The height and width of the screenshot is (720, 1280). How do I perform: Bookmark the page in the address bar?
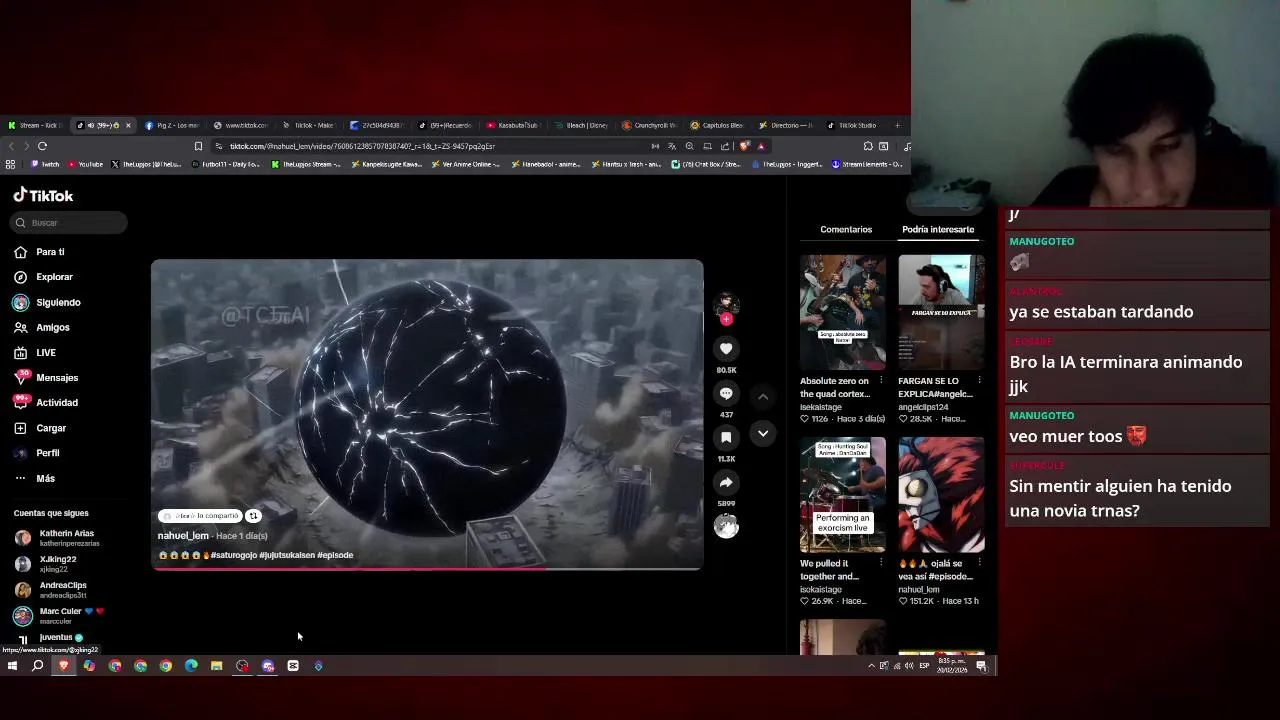coord(198,146)
